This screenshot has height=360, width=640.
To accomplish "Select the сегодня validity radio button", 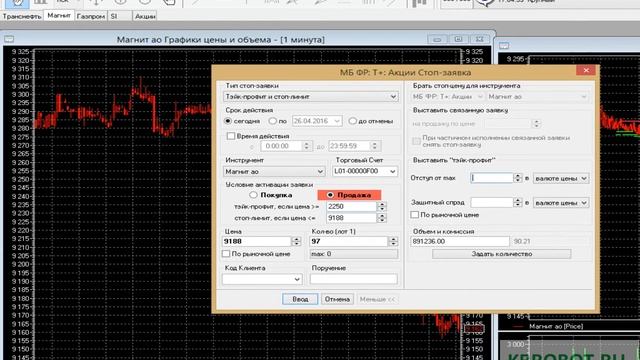I will click(x=228, y=121).
